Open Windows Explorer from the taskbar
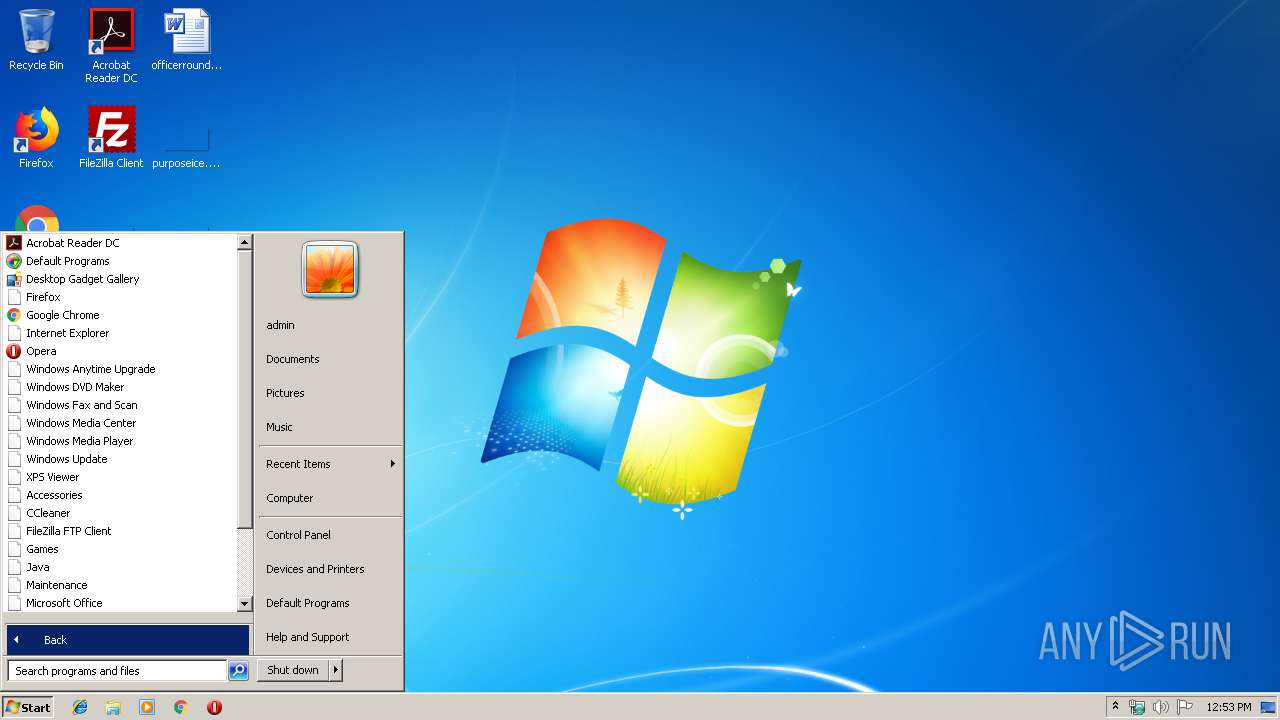Viewport: 1280px width, 720px height. pos(113,707)
